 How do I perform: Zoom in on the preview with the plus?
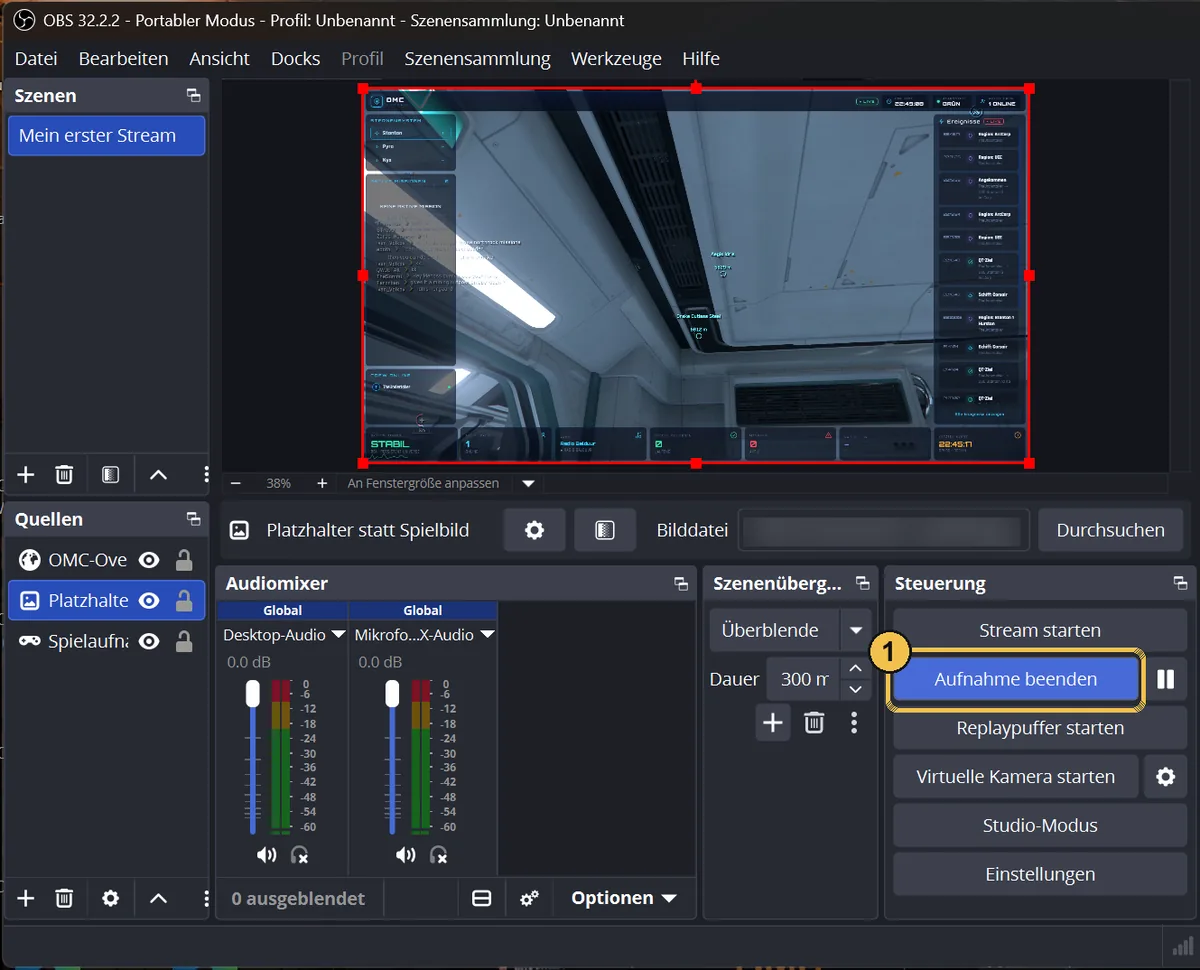click(322, 483)
